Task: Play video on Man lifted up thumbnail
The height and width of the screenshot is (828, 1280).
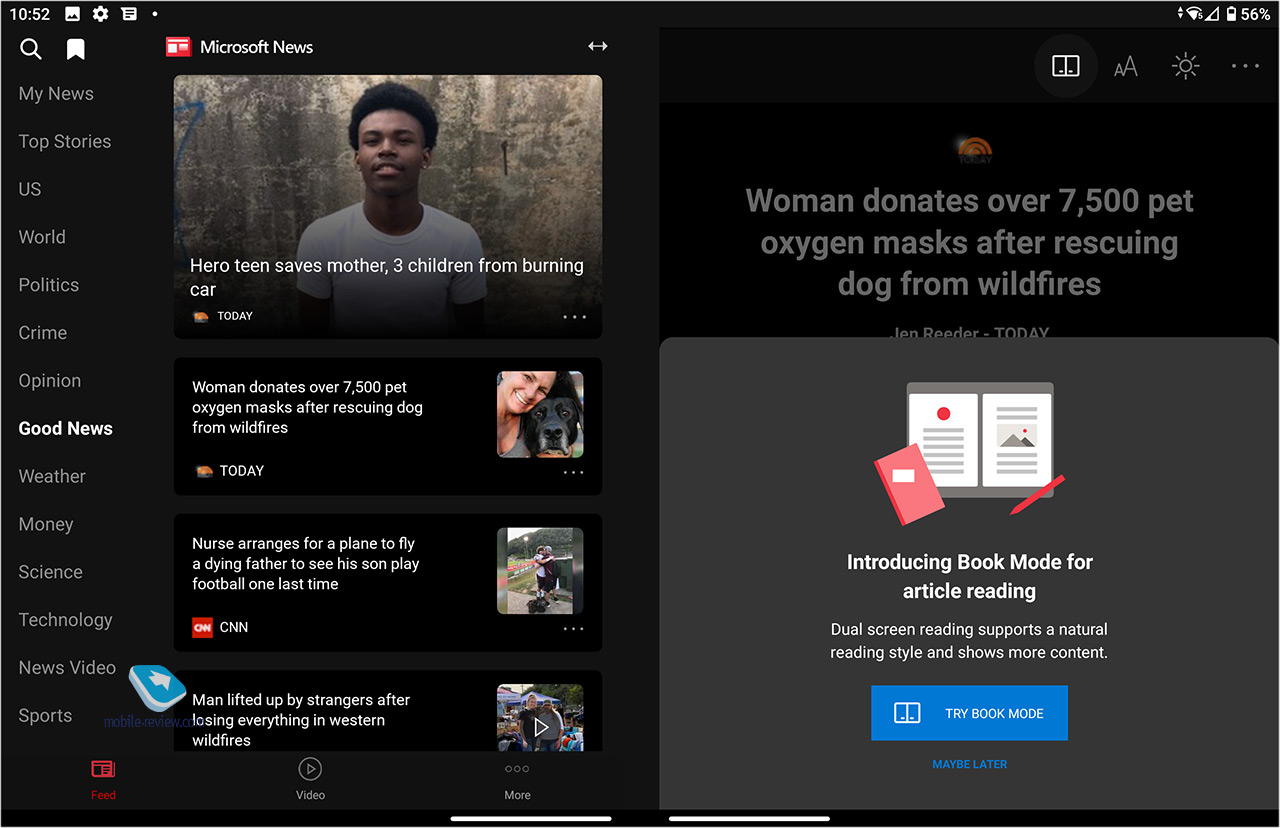Action: click(540, 727)
